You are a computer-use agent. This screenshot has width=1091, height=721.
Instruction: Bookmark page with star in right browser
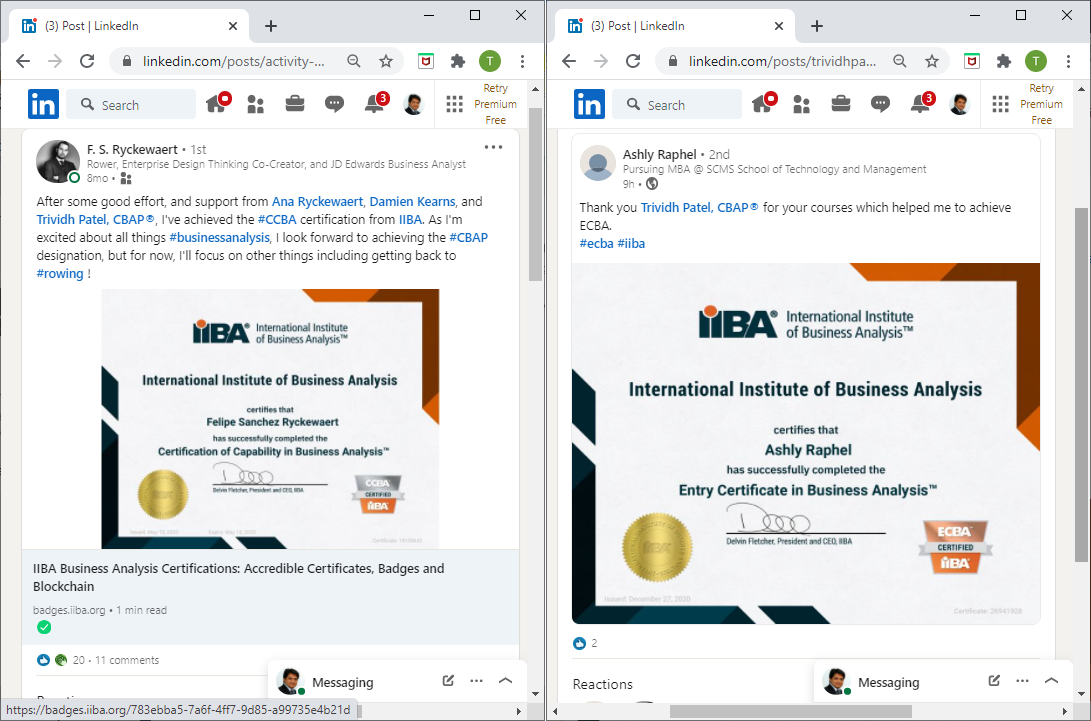click(932, 61)
